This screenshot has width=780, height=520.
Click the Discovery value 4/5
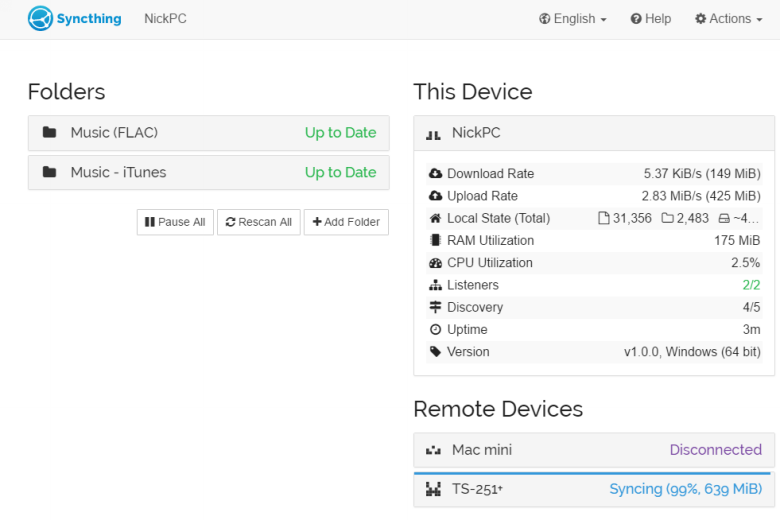pyautogui.click(x=751, y=307)
